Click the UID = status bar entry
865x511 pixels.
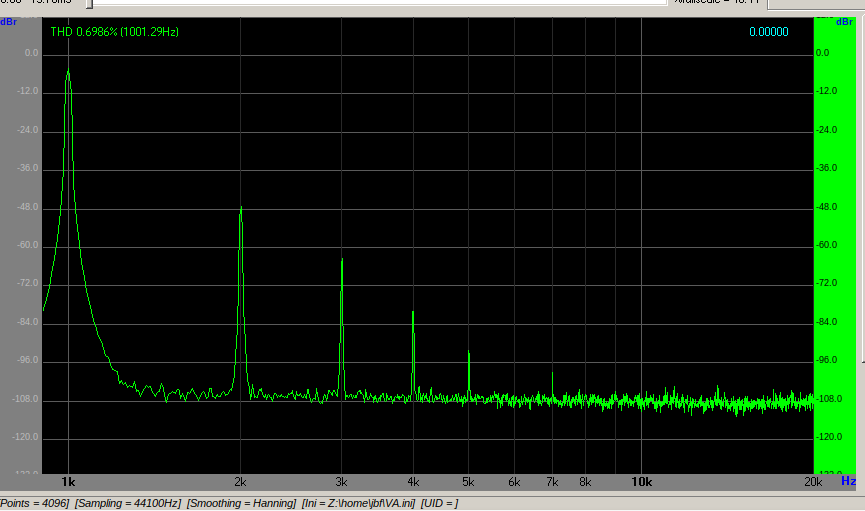click(x=439, y=503)
